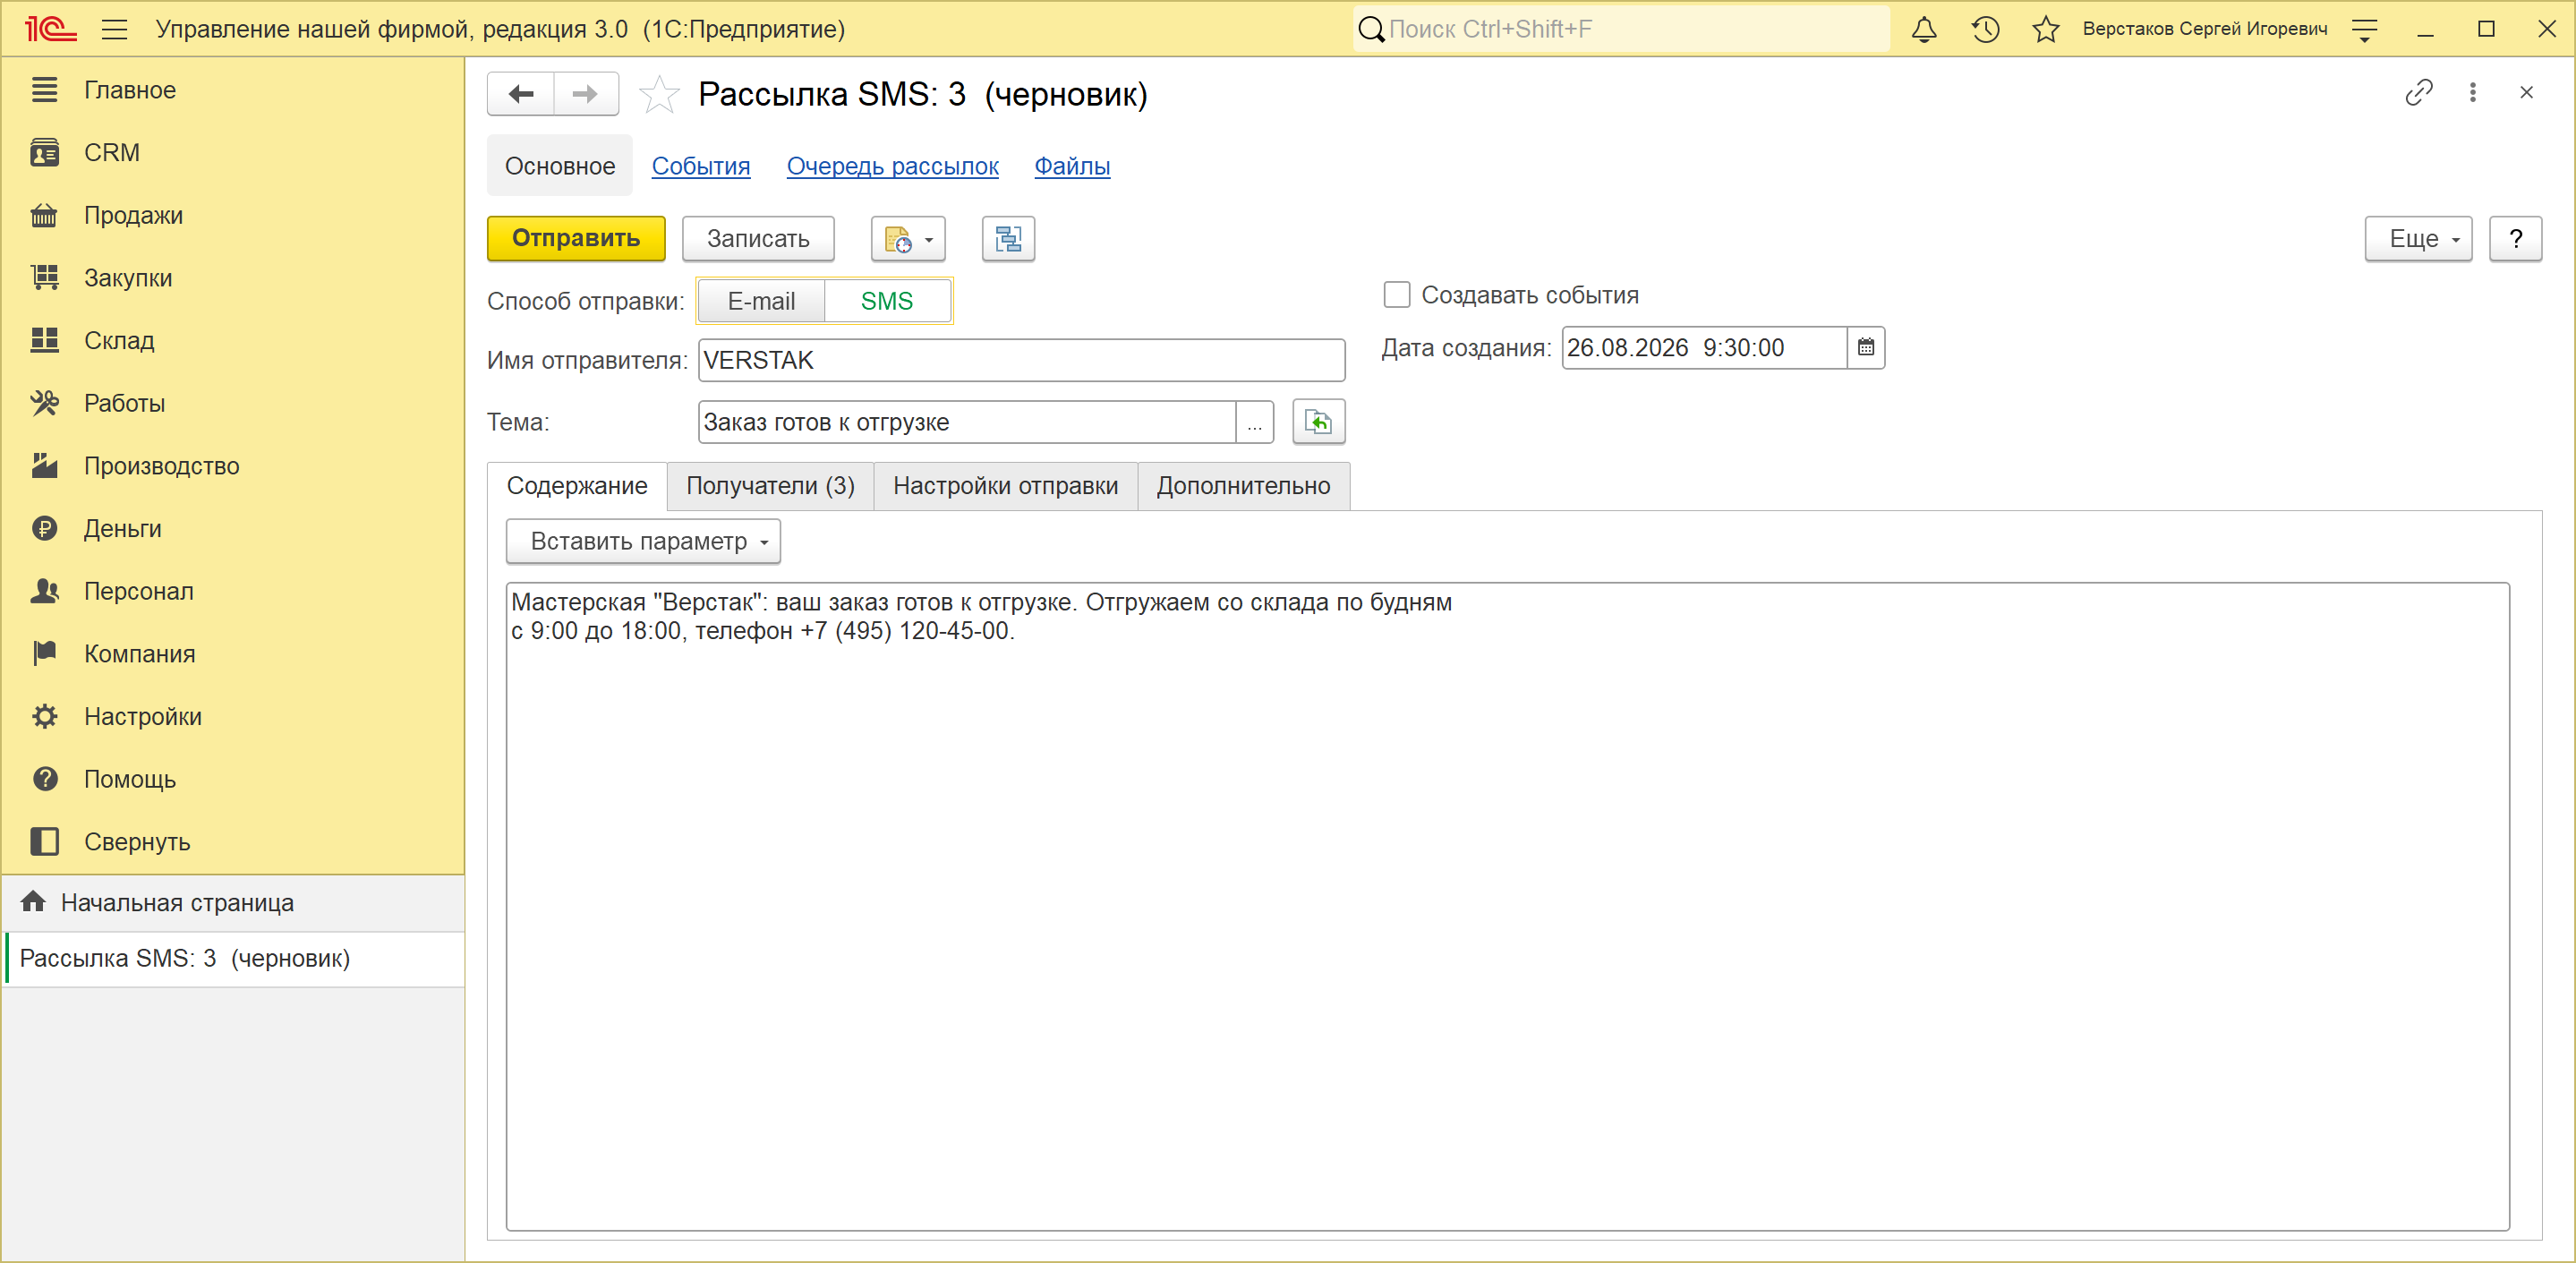2576x1263 pixels.
Task: Focus the Имя отправителя field
Action: [x=1021, y=360]
